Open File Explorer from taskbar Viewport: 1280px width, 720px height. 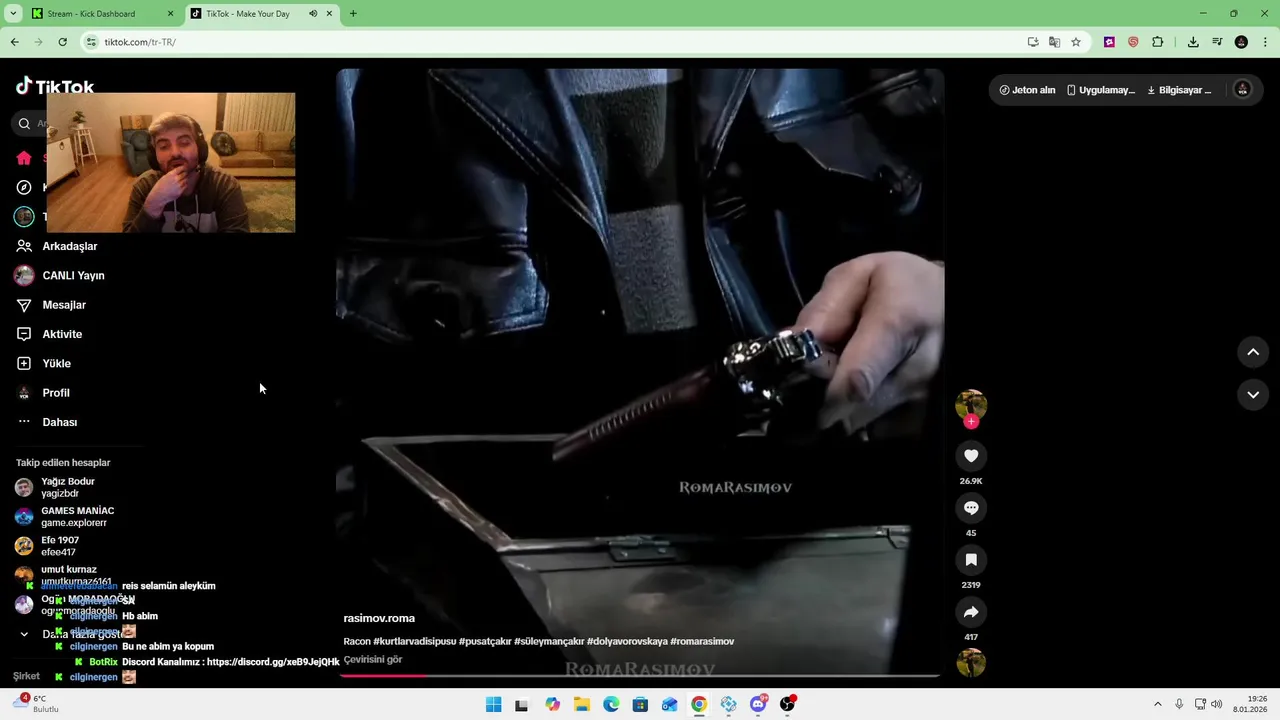pos(581,705)
